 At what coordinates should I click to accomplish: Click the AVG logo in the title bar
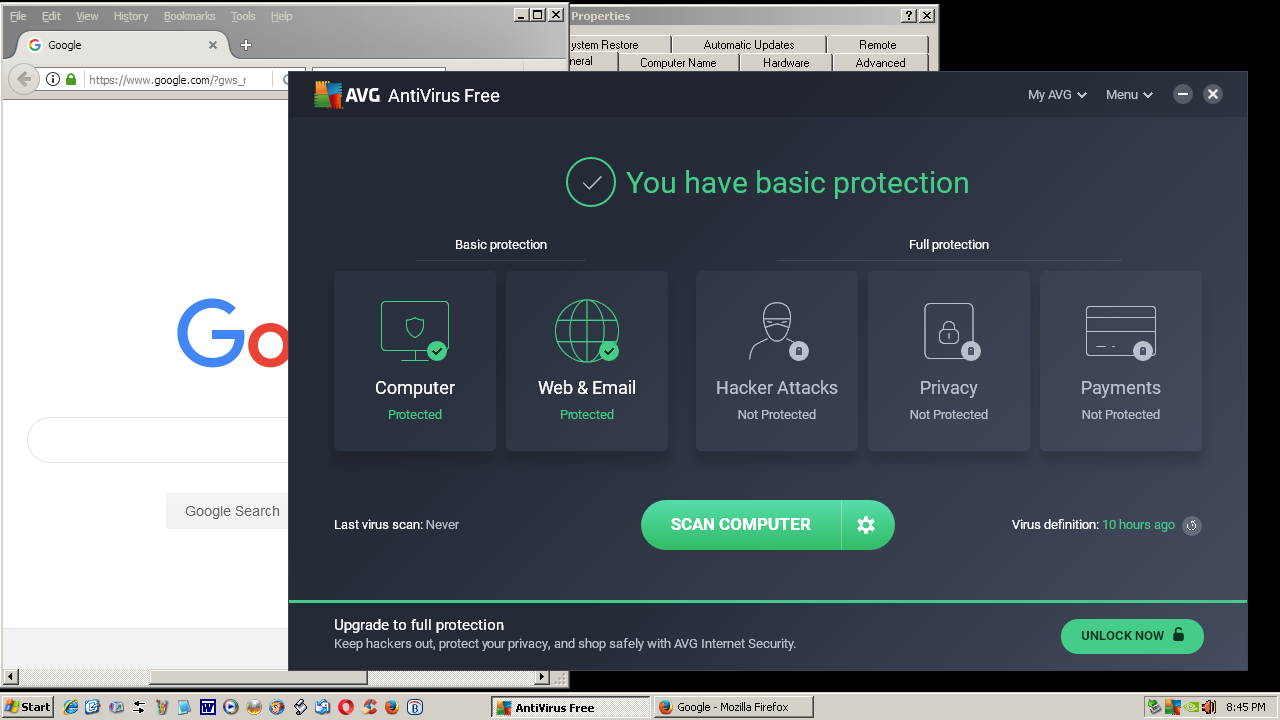tap(346, 95)
